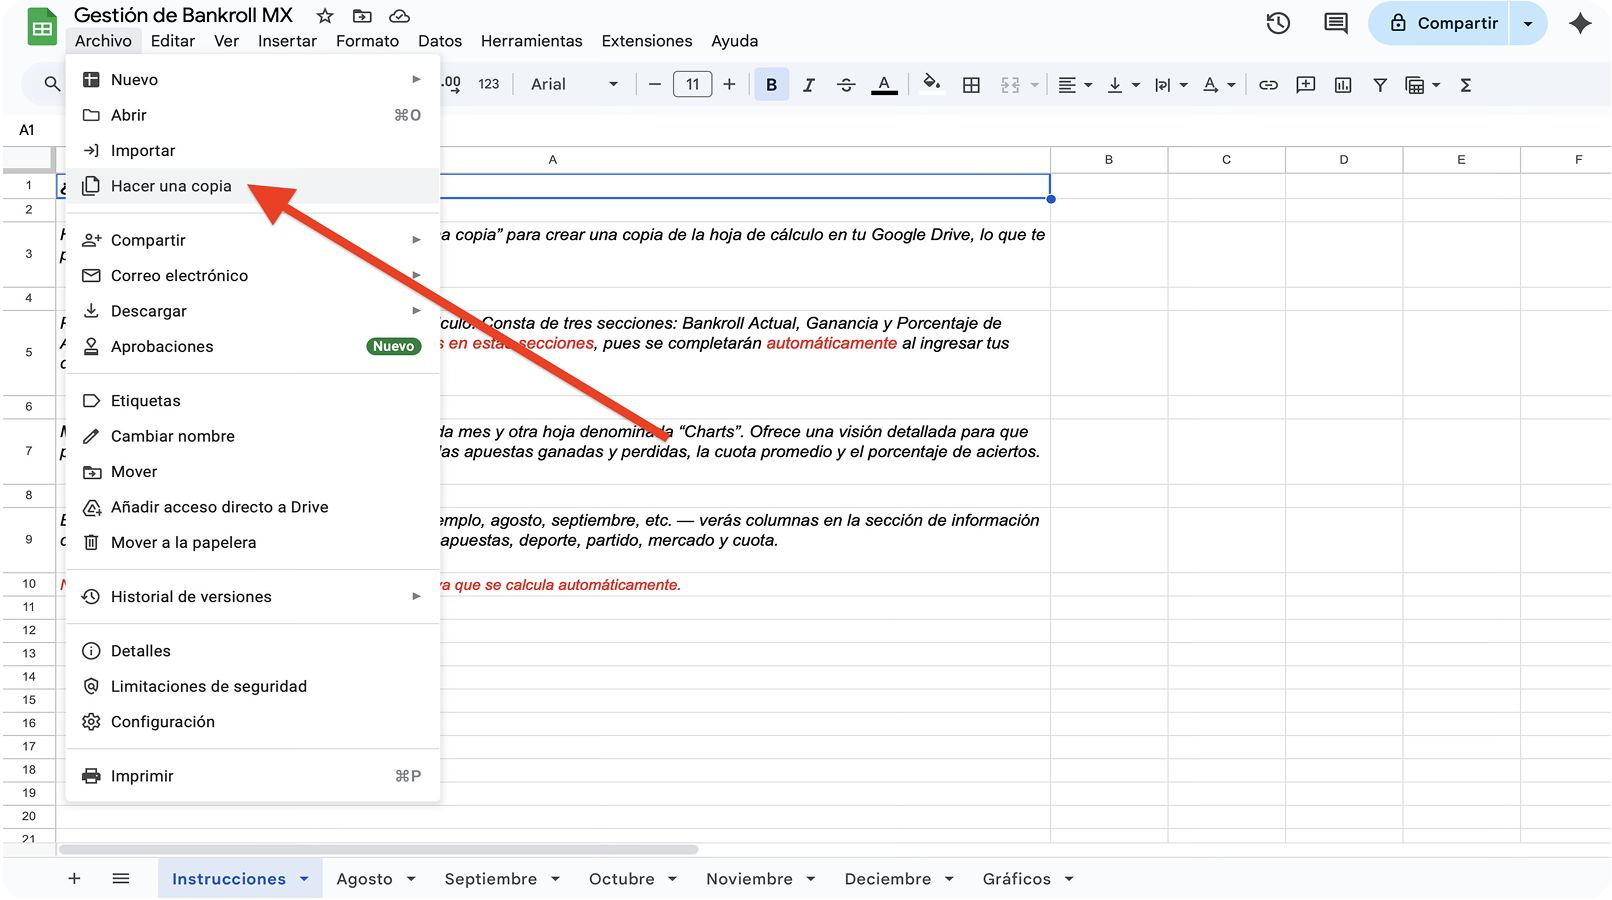The width and height of the screenshot is (1612, 900).
Task: Open the fill color paint bucket
Action: [931, 85]
